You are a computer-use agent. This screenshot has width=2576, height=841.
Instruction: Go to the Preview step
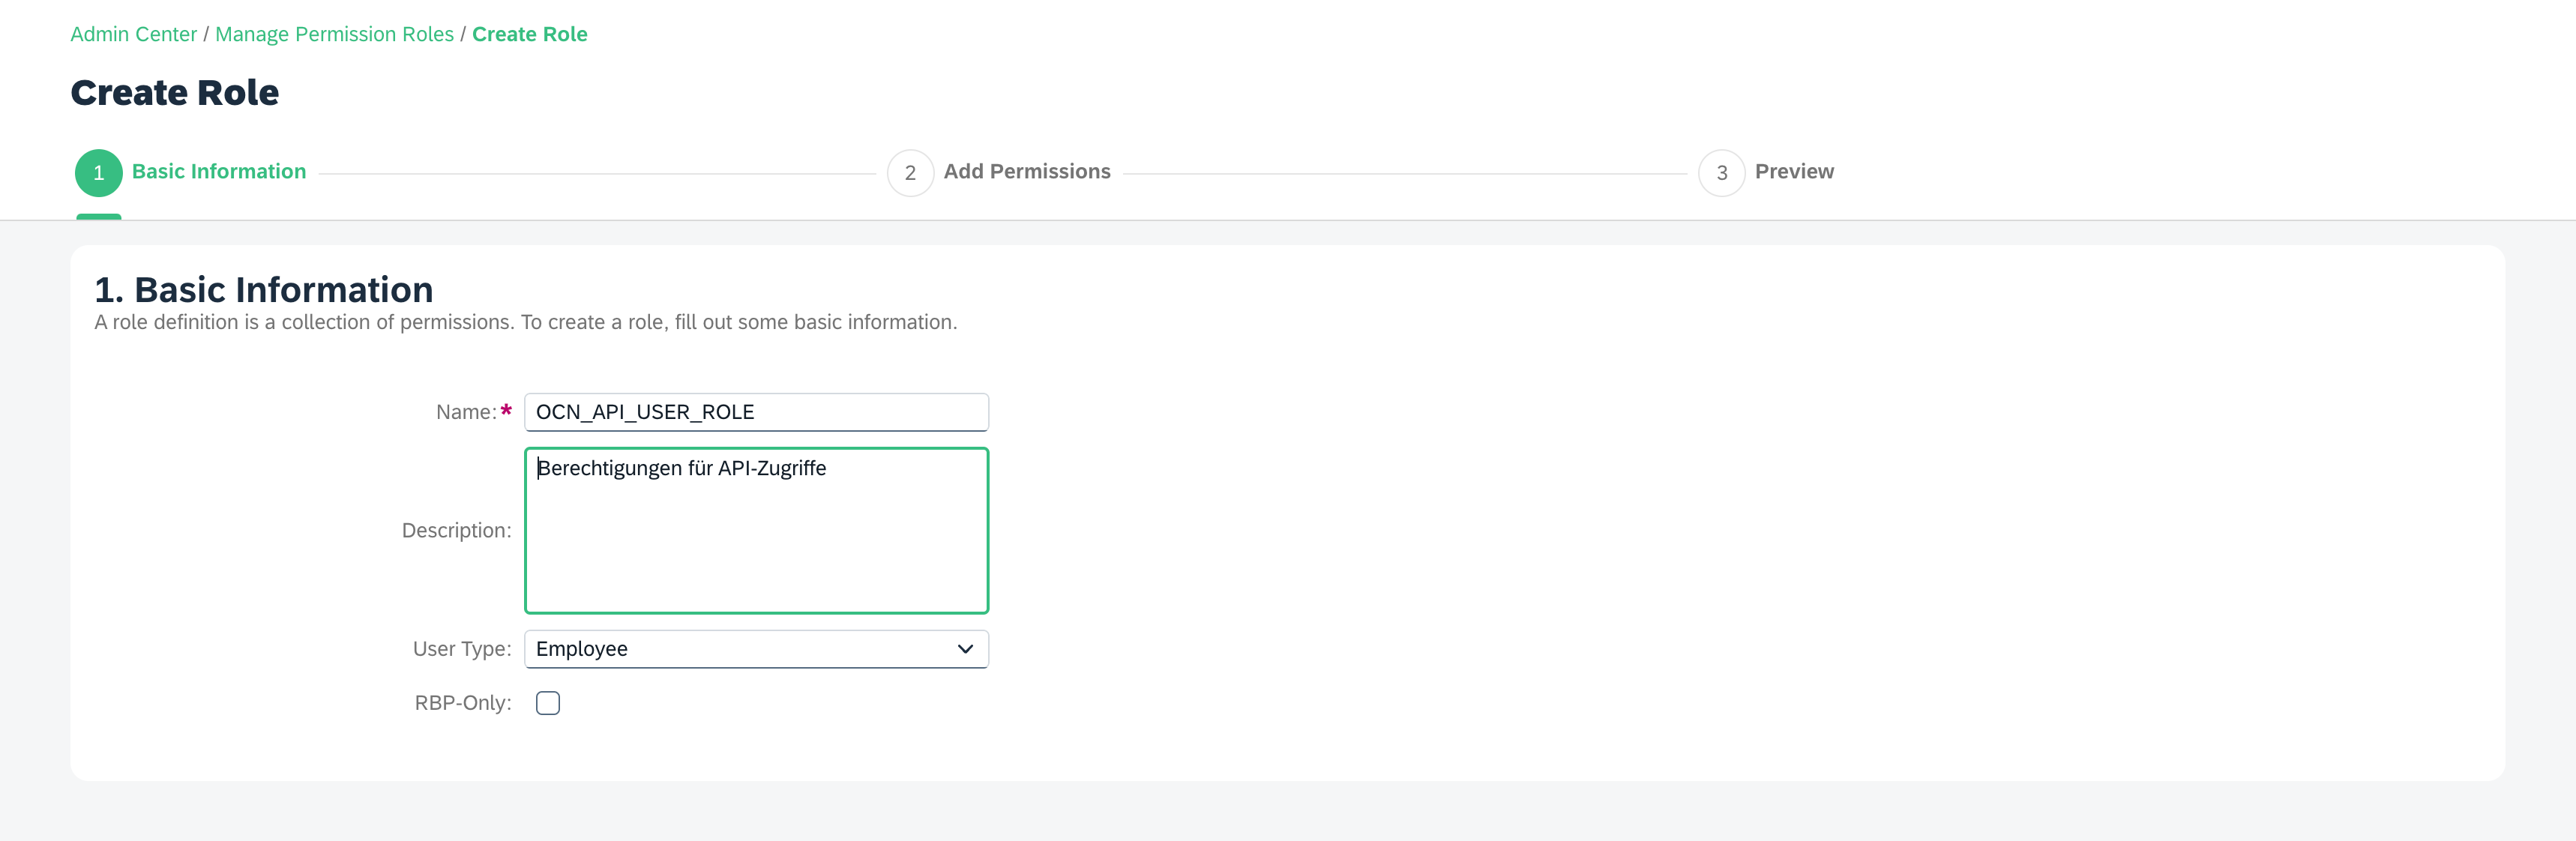click(x=1793, y=172)
